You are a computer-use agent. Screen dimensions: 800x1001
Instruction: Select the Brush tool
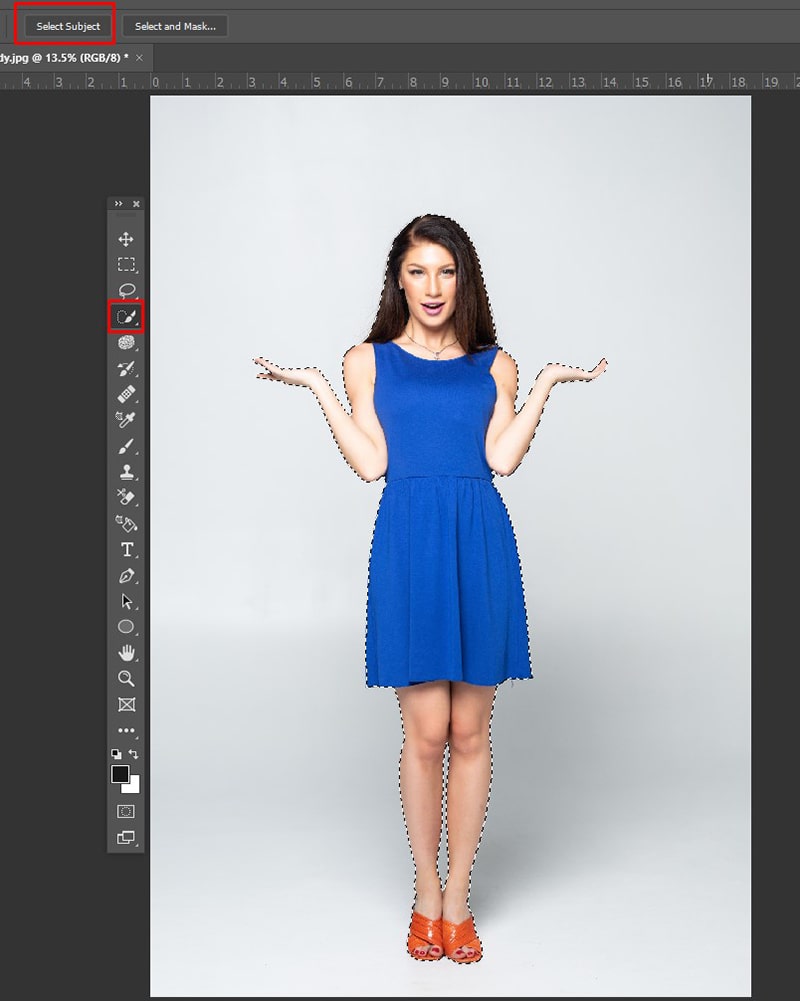[126, 446]
